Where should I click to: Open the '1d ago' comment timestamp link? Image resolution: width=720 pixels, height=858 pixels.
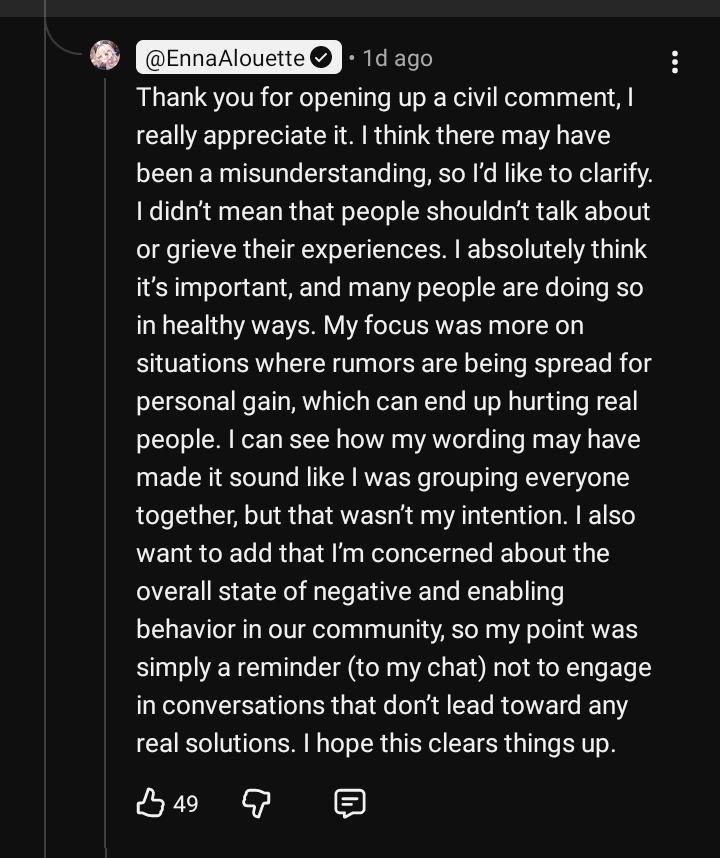398,58
